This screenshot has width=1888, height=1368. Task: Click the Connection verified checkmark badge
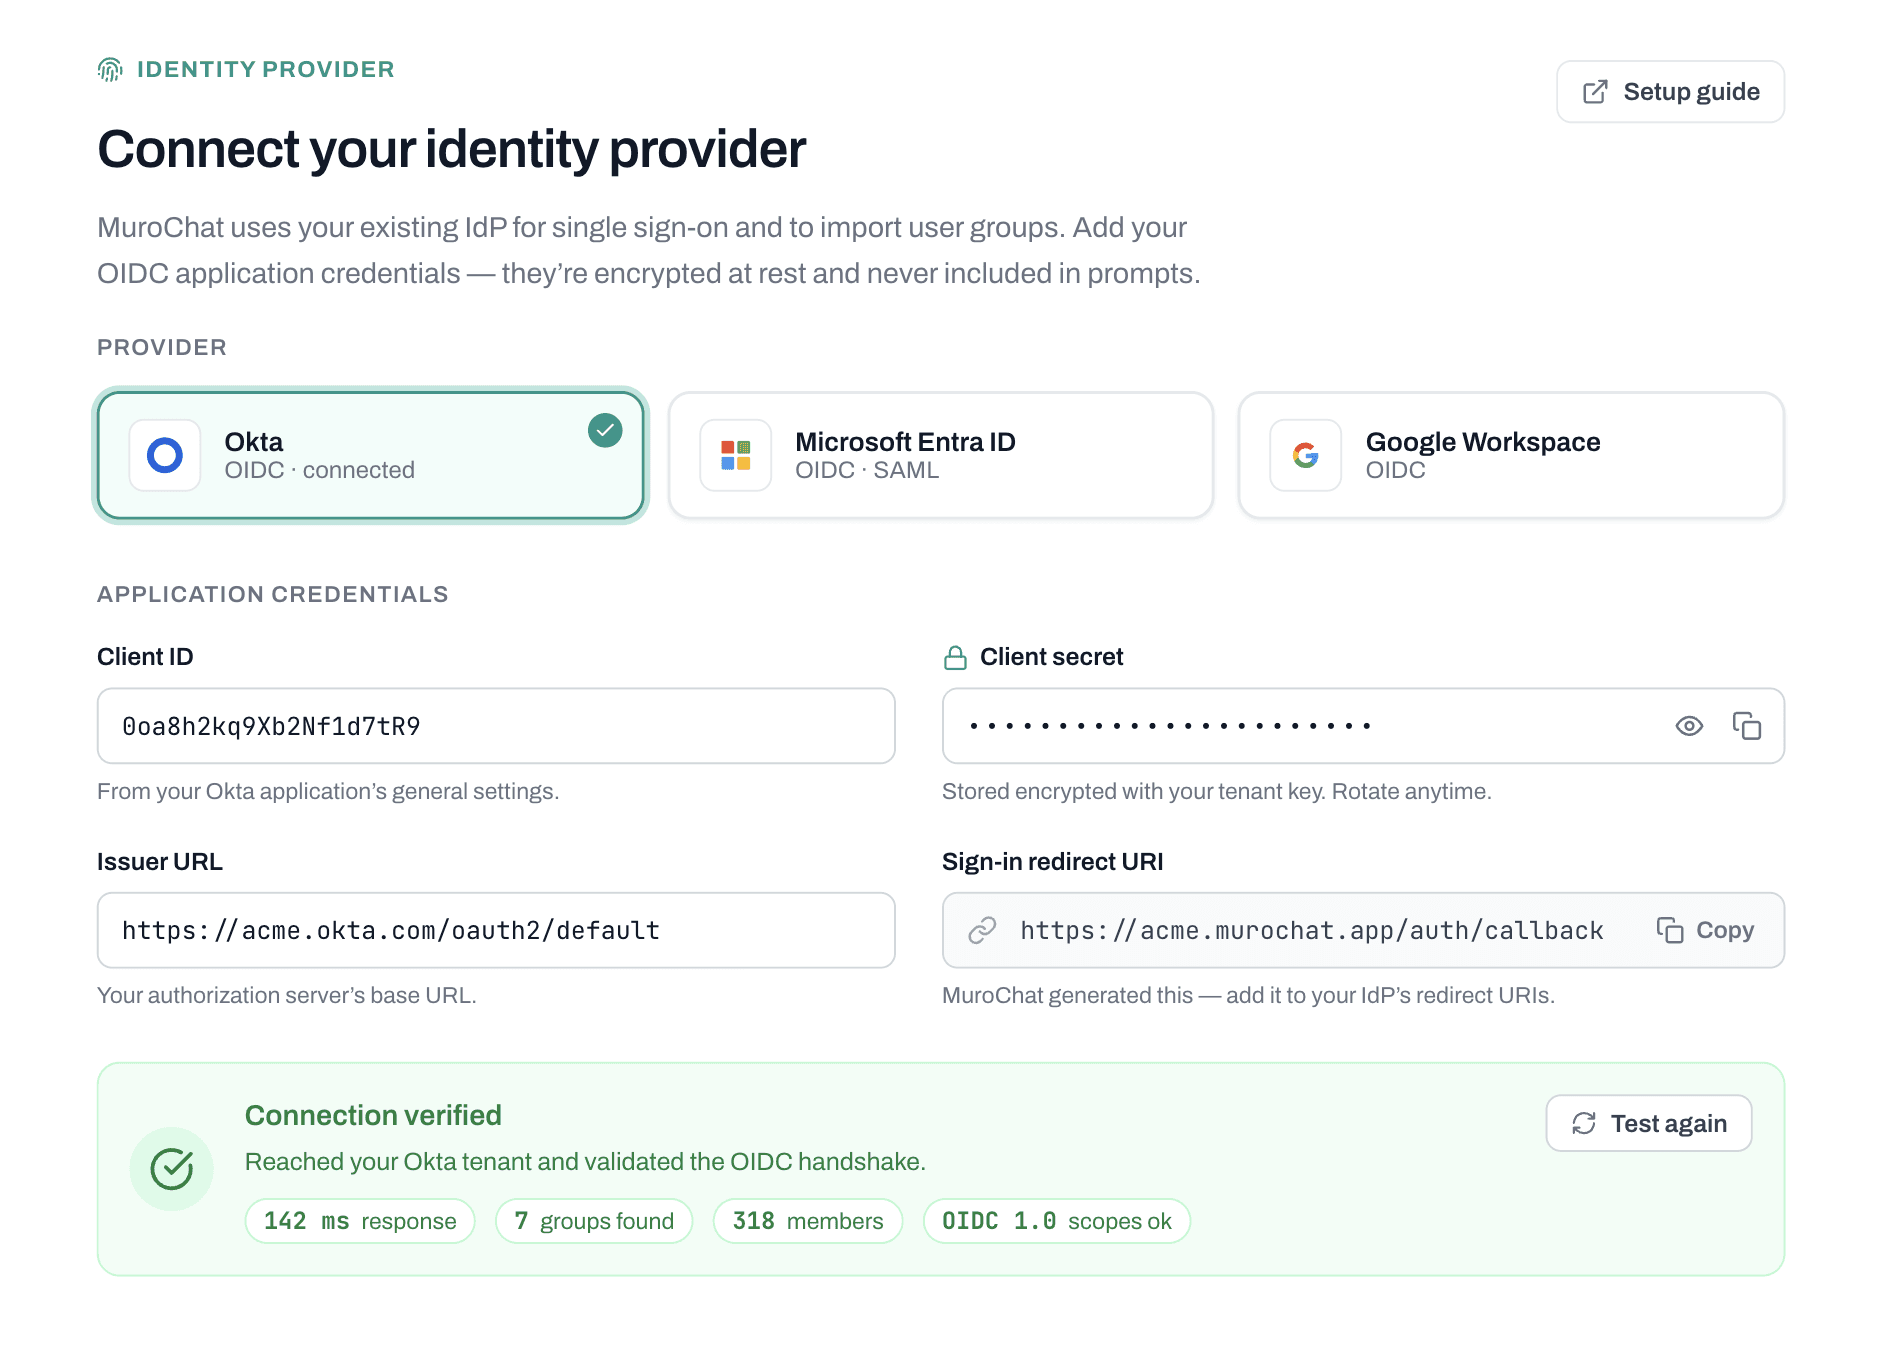click(x=172, y=1169)
